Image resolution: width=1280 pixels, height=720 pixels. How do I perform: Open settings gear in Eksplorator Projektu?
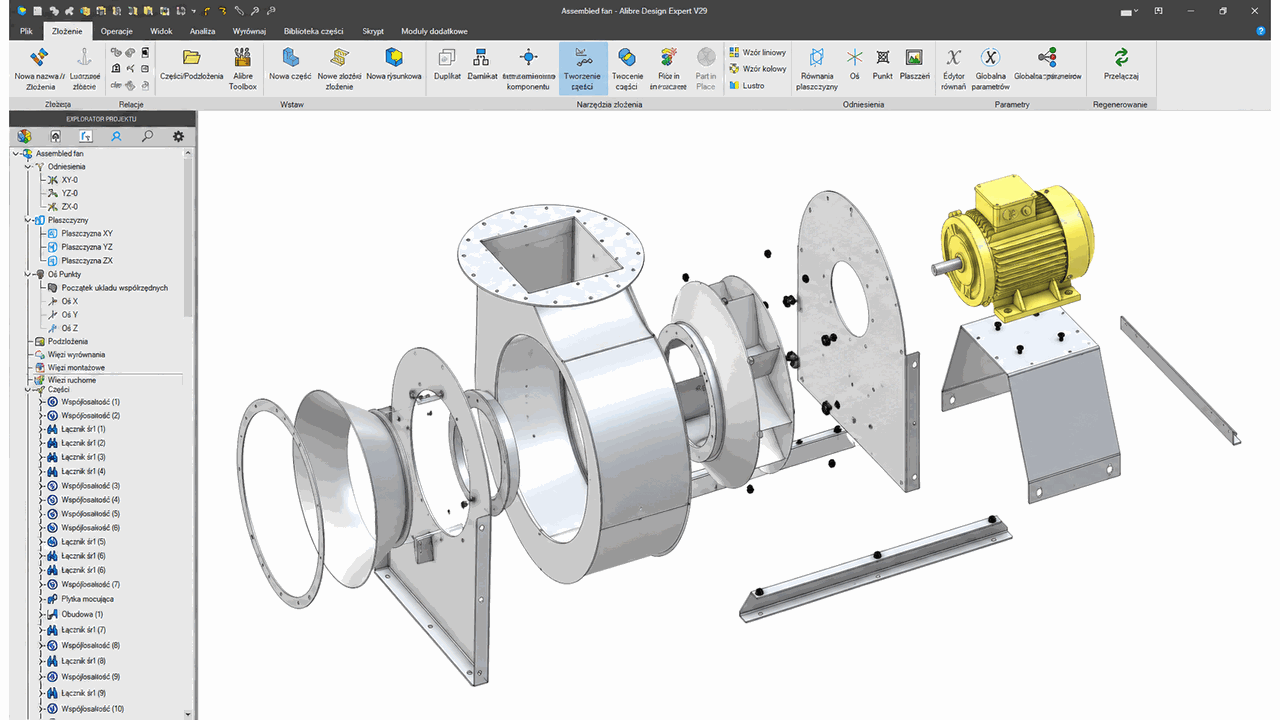178,136
